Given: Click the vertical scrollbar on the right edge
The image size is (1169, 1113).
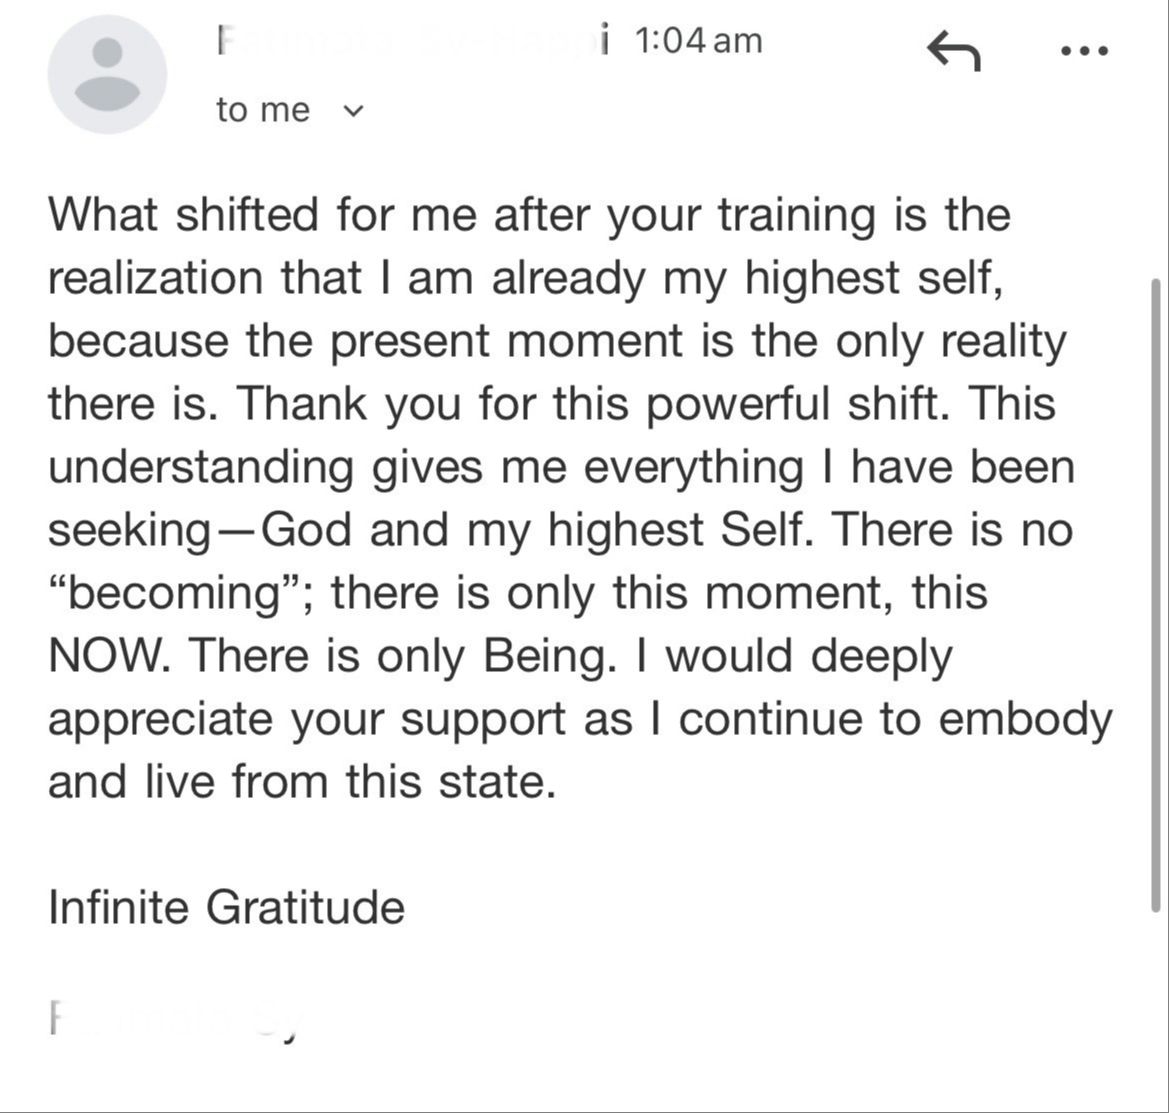Looking at the screenshot, I should click(1156, 595).
